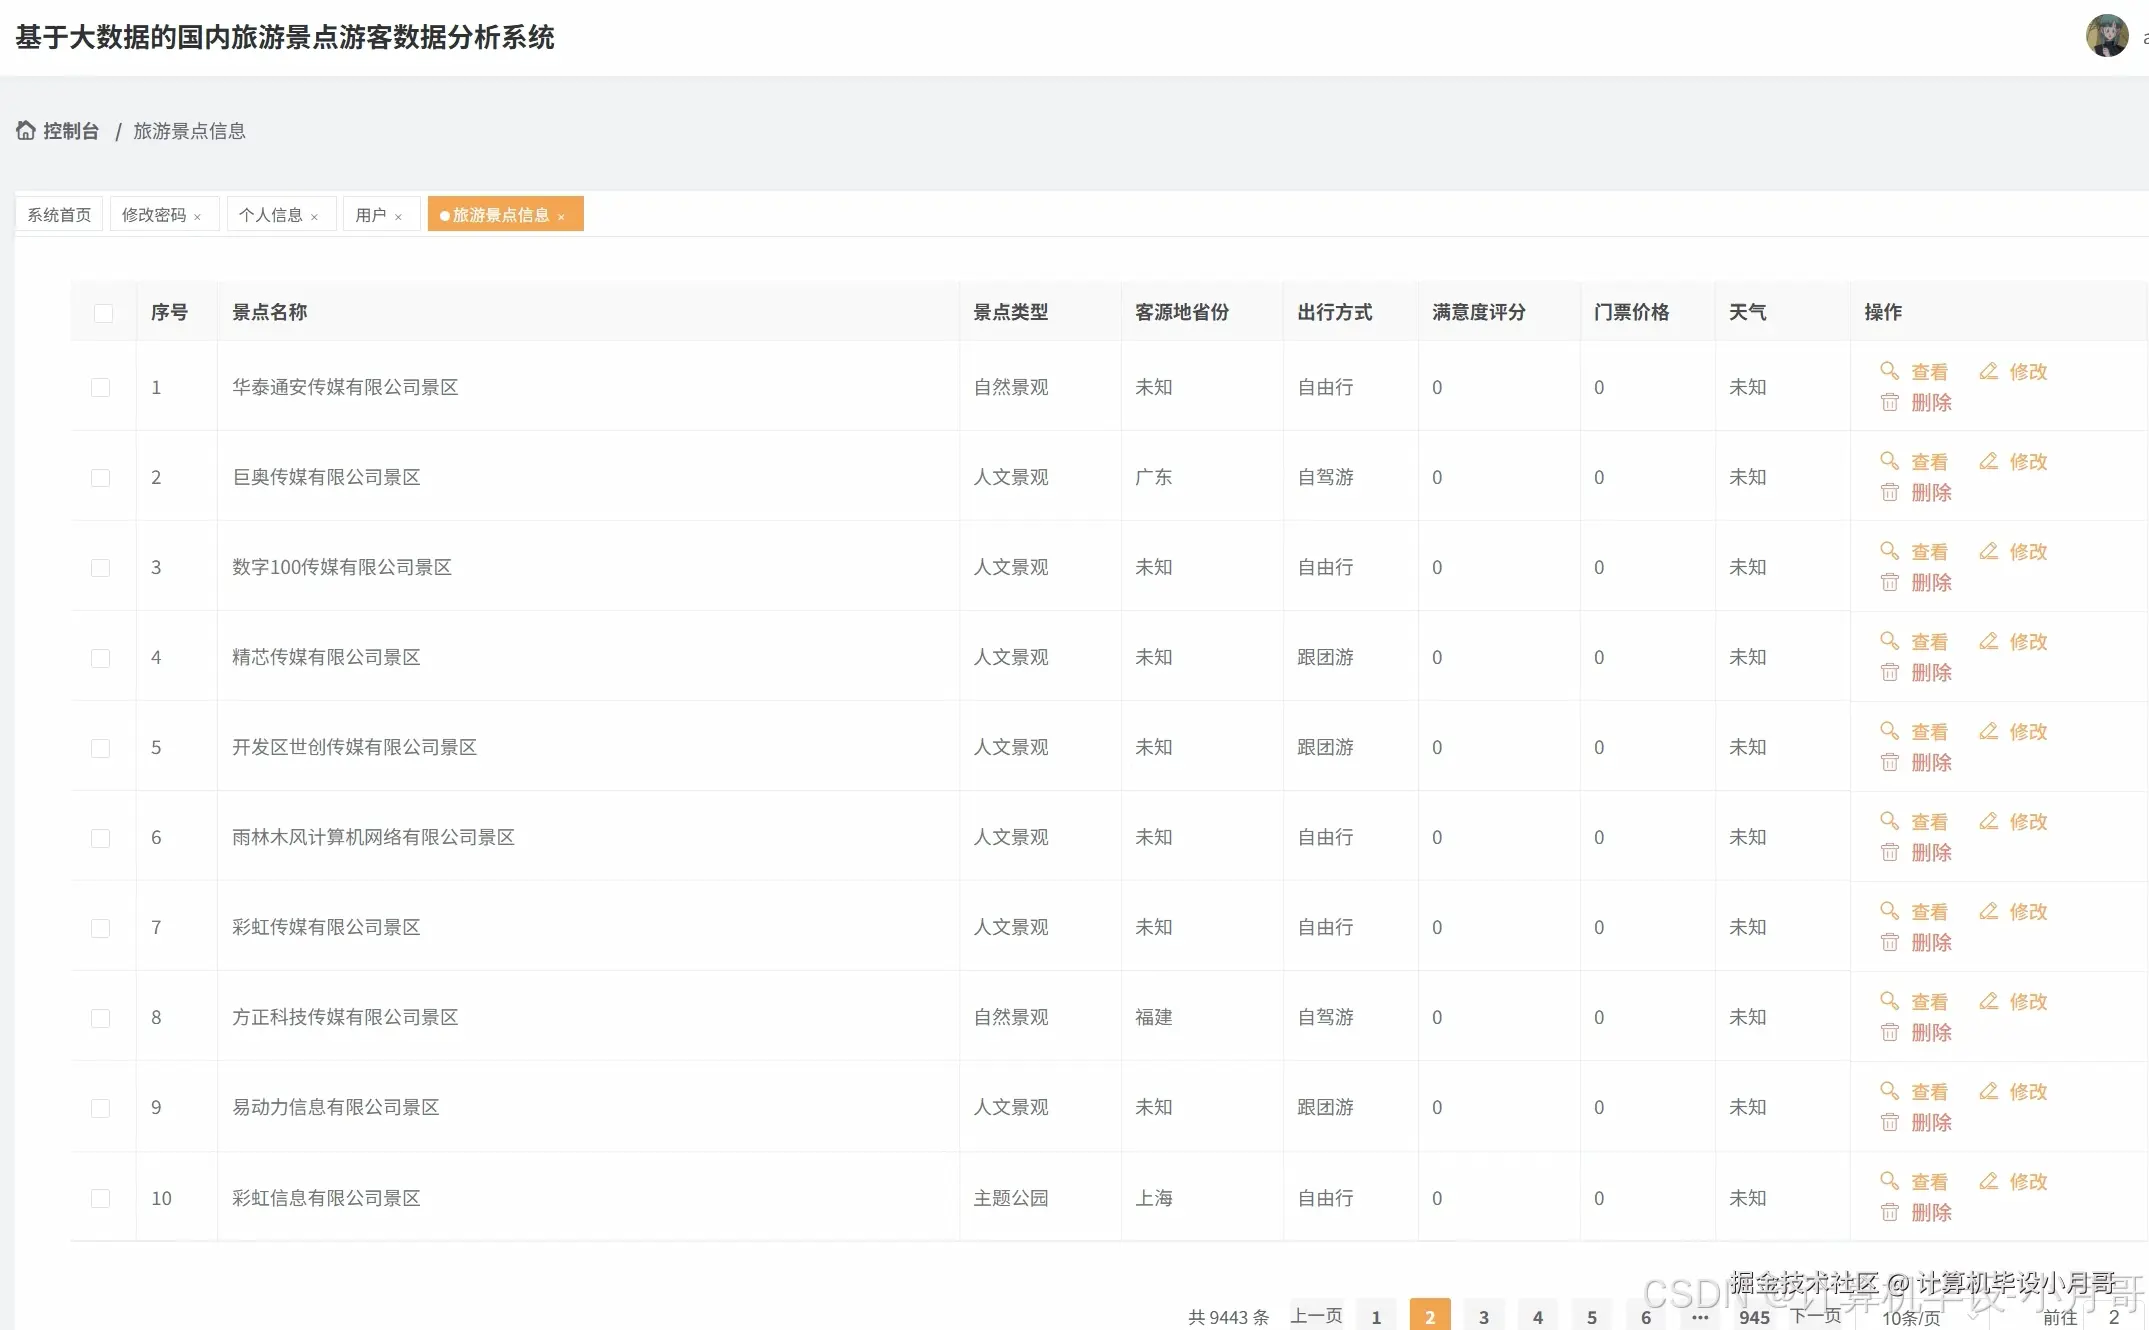The image size is (2149, 1330).
Task: Click the delete icon for 易动力信息有限公司景区
Action: click(x=1890, y=1122)
